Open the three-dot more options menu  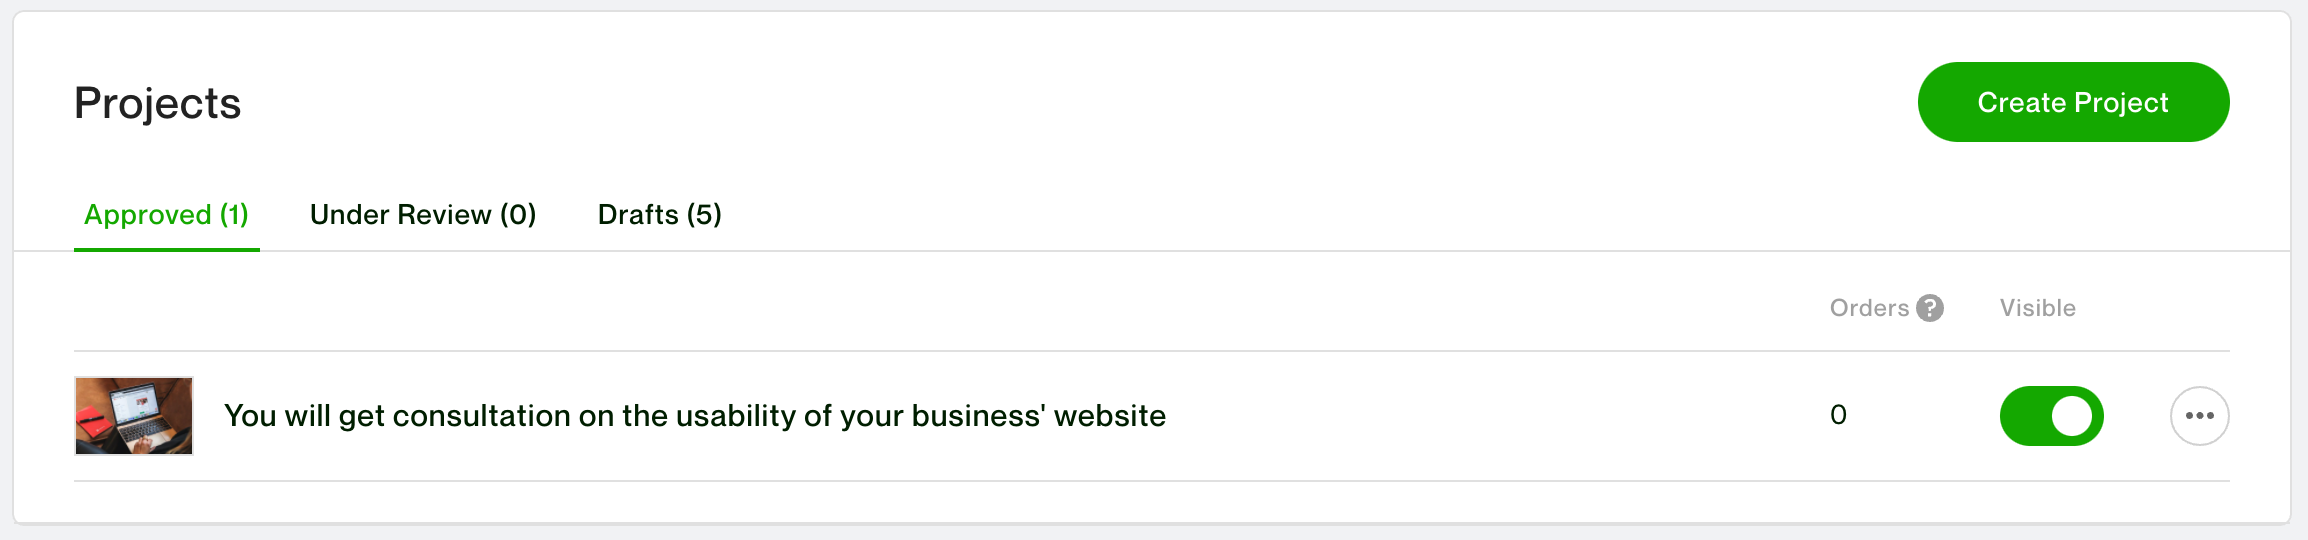(x=2199, y=416)
